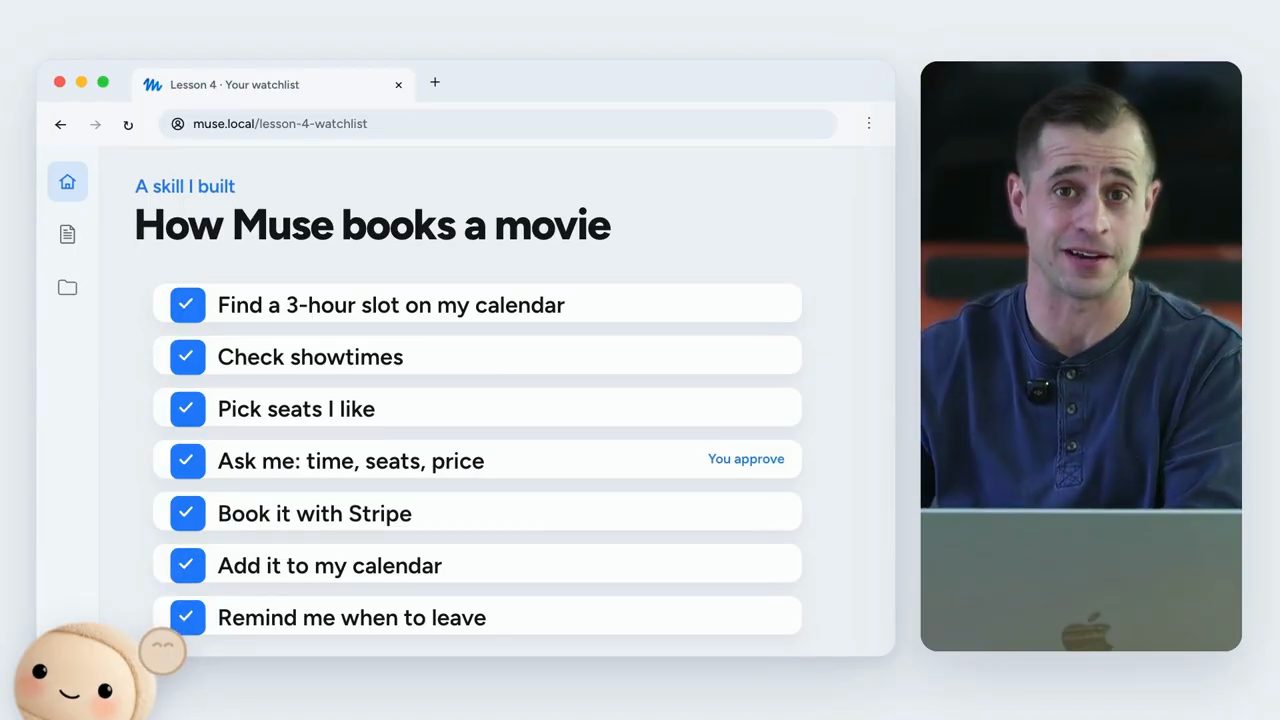Close the Lesson 4 tab
1280x720 pixels.
point(398,85)
